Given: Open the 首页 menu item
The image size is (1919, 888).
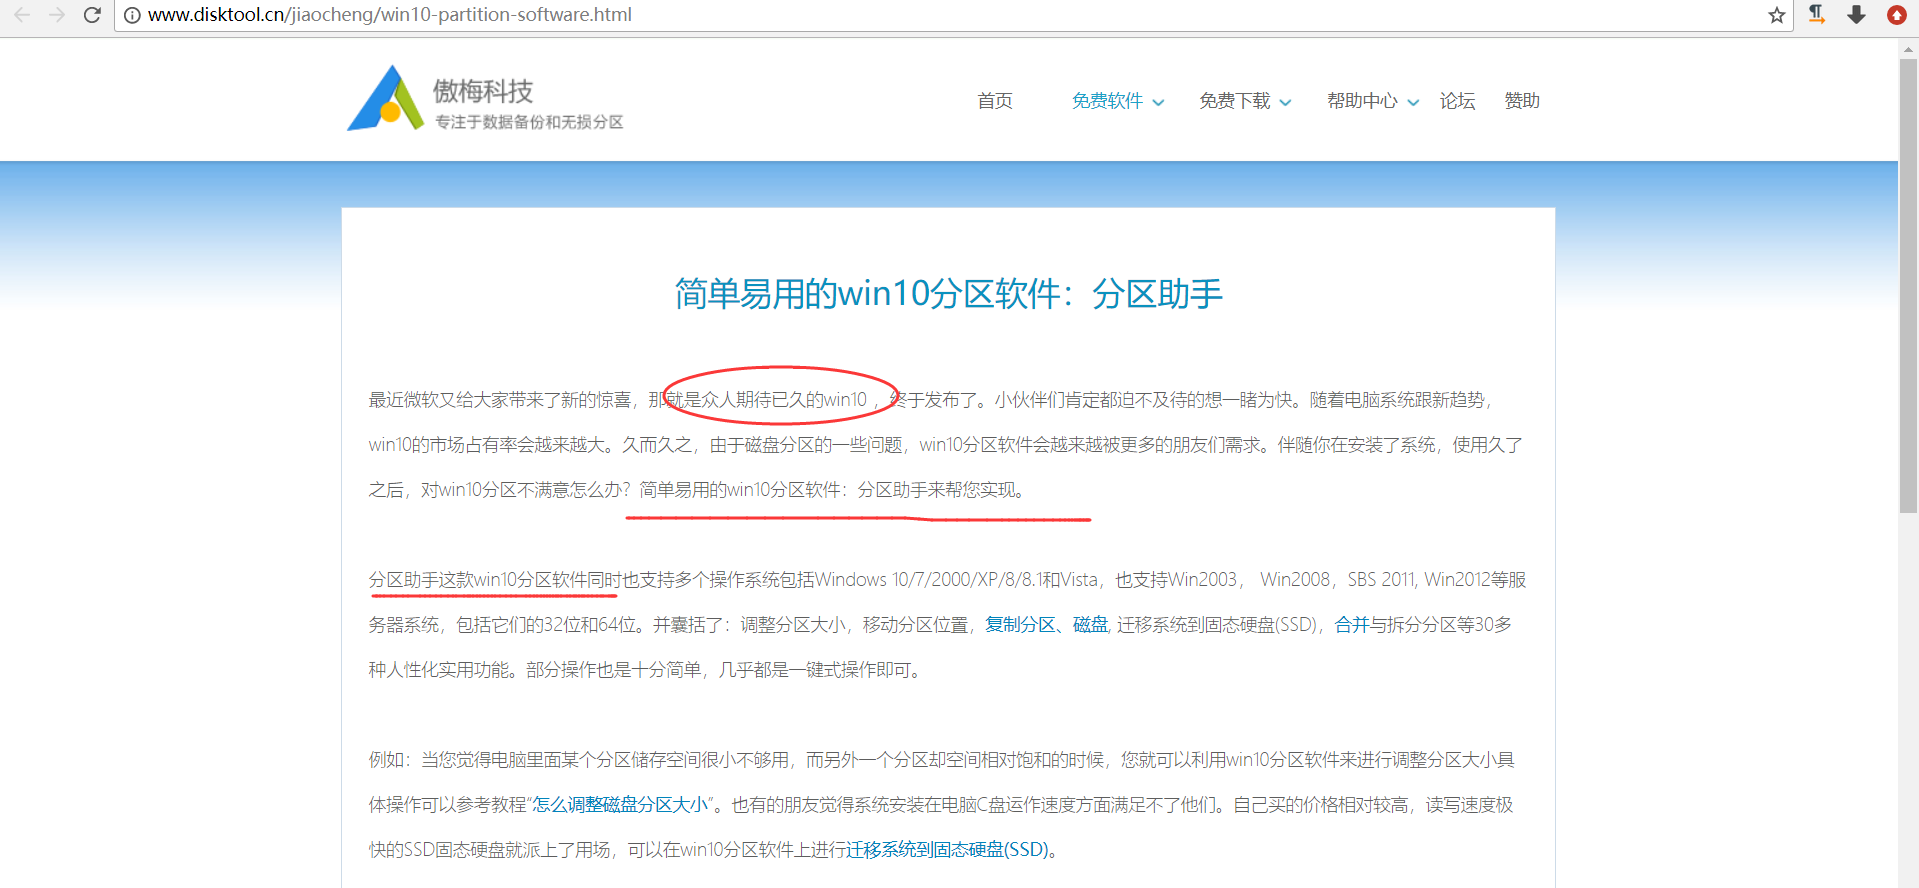Looking at the screenshot, I should (995, 101).
